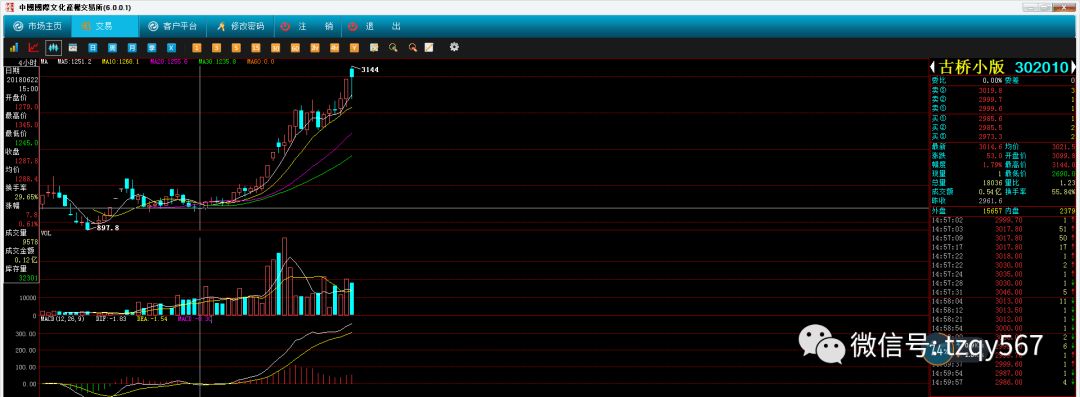
Task: Select the candlestick K-line chart icon
Action: point(53,48)
